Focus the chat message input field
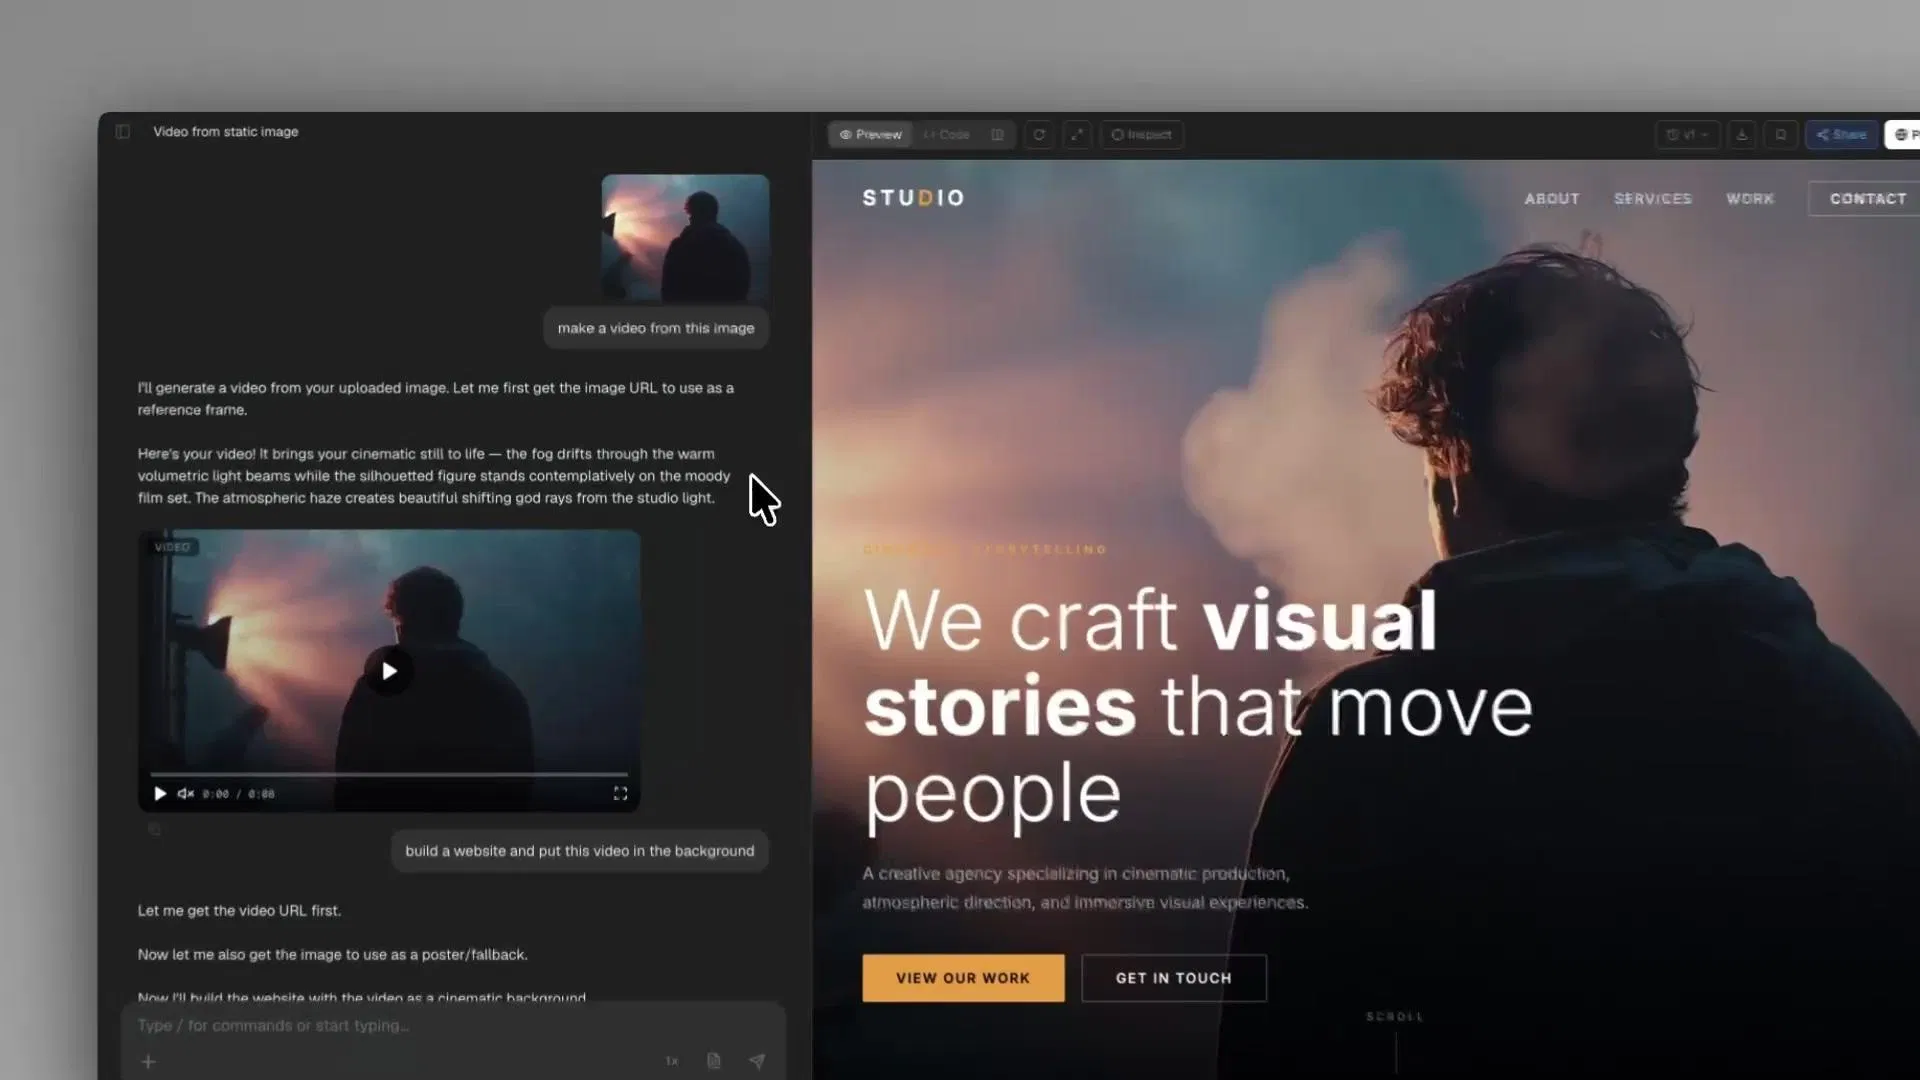This screenshot has height=1080, width=1920. pos(453,1026)
